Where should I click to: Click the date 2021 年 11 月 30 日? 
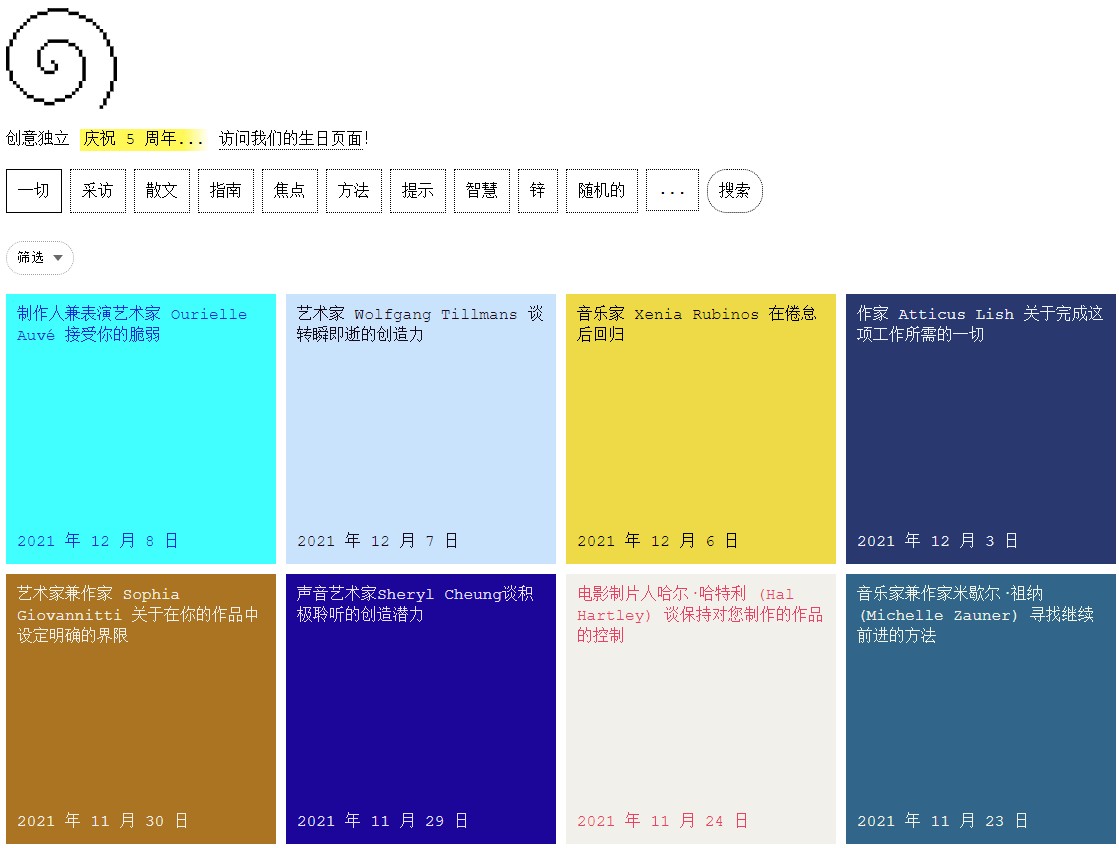[x=103, y=821]
